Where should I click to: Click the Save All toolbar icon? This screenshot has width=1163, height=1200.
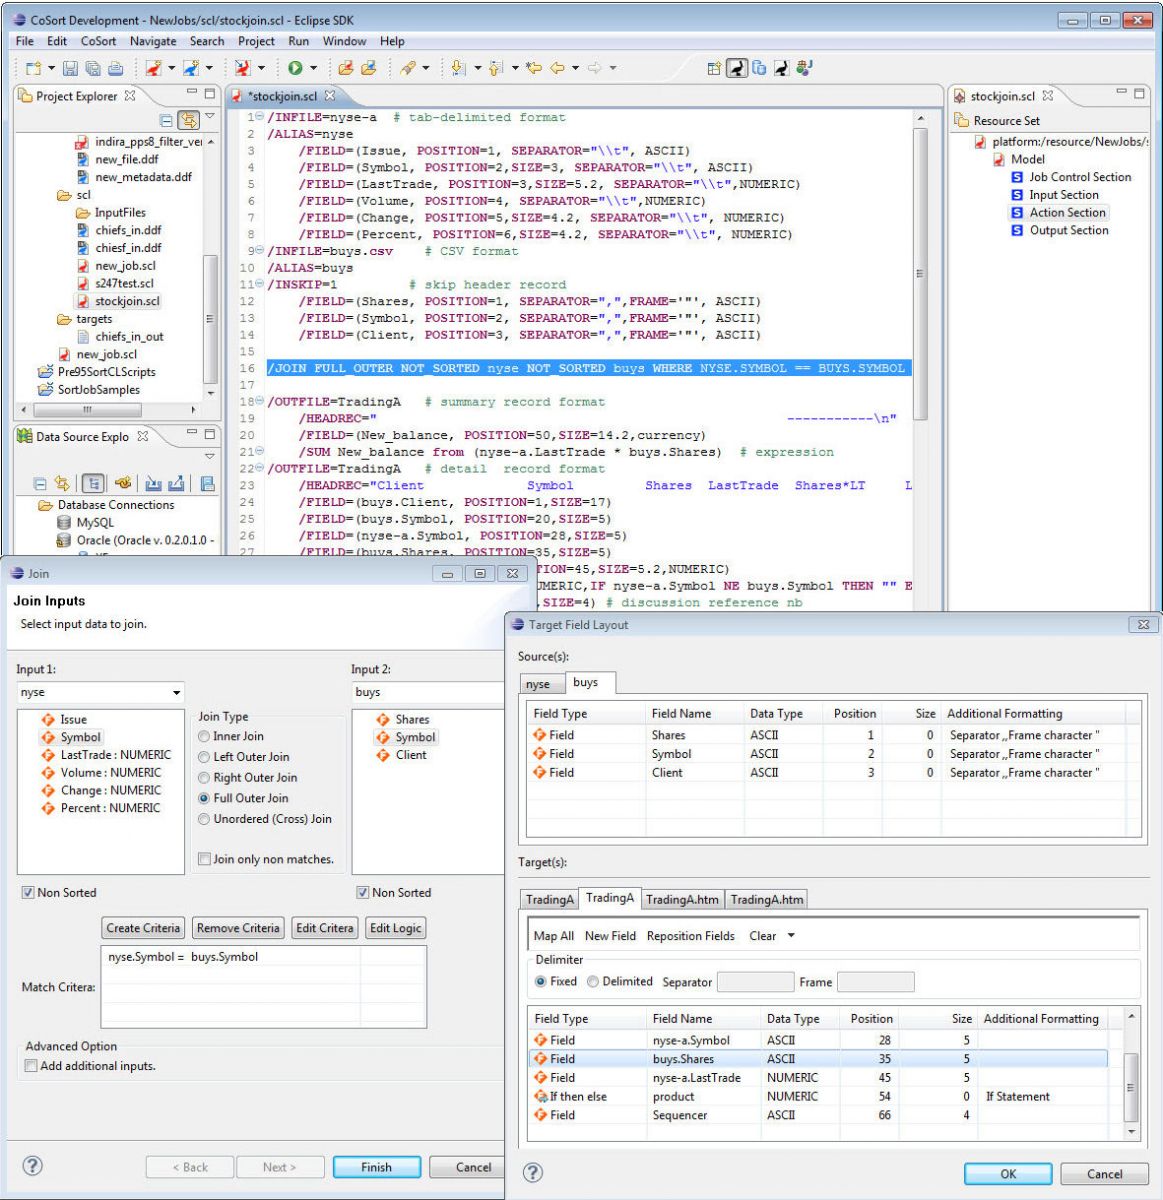tap(93, 68)
